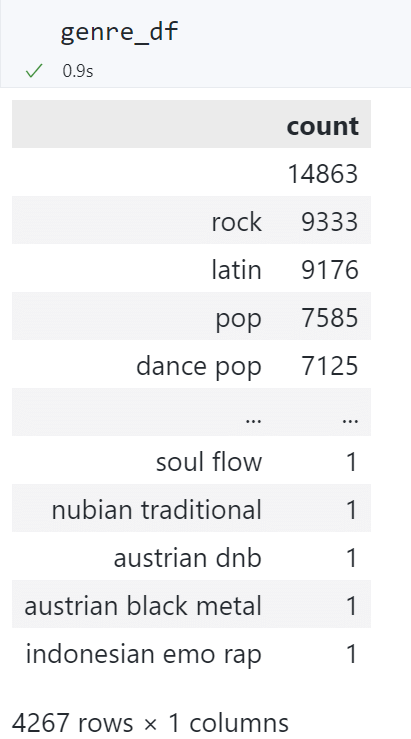Click the 7585 count cell
The width and height of the screenshot is (411, 739).
point(329,318)
